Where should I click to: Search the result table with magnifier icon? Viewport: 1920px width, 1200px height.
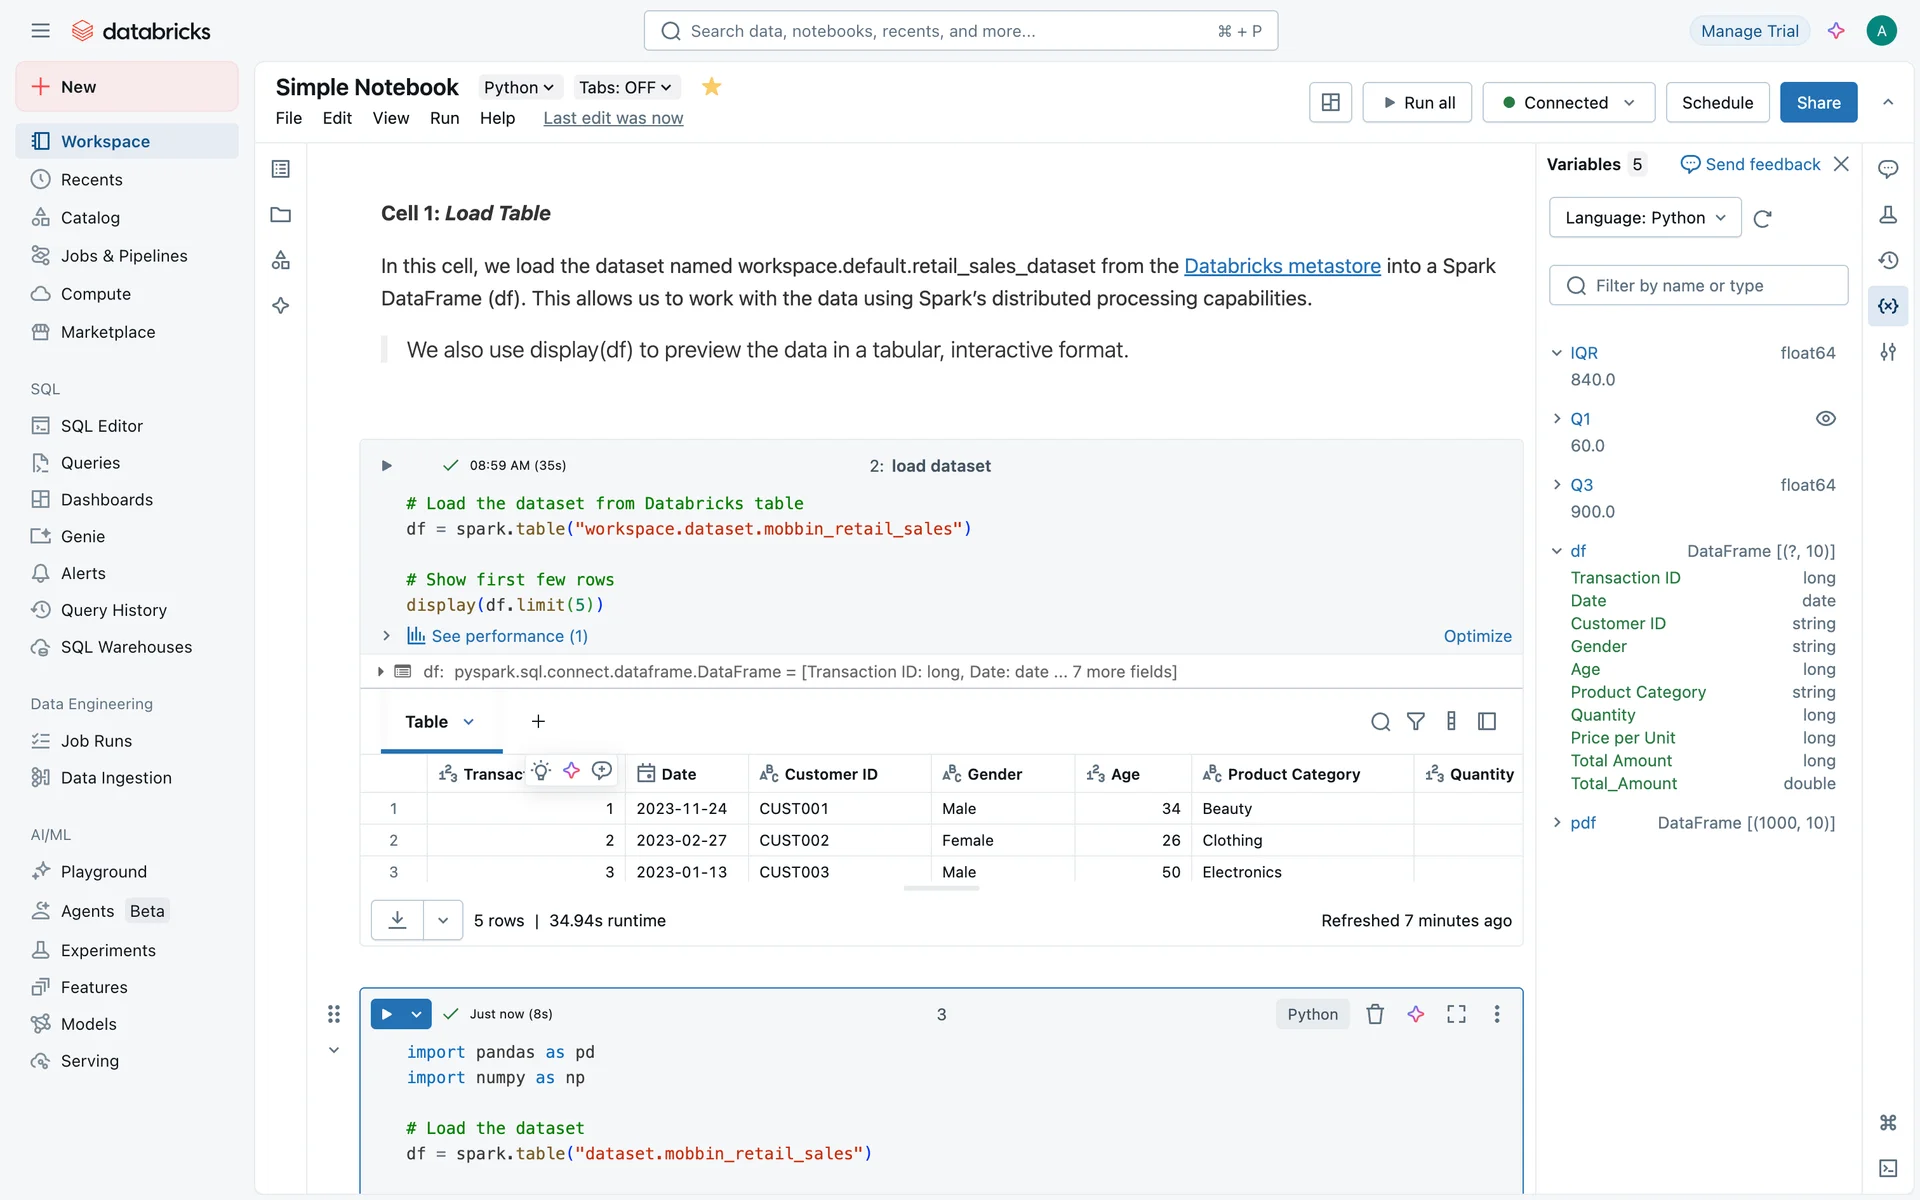pyautogui.click(x=1380, y=721)
